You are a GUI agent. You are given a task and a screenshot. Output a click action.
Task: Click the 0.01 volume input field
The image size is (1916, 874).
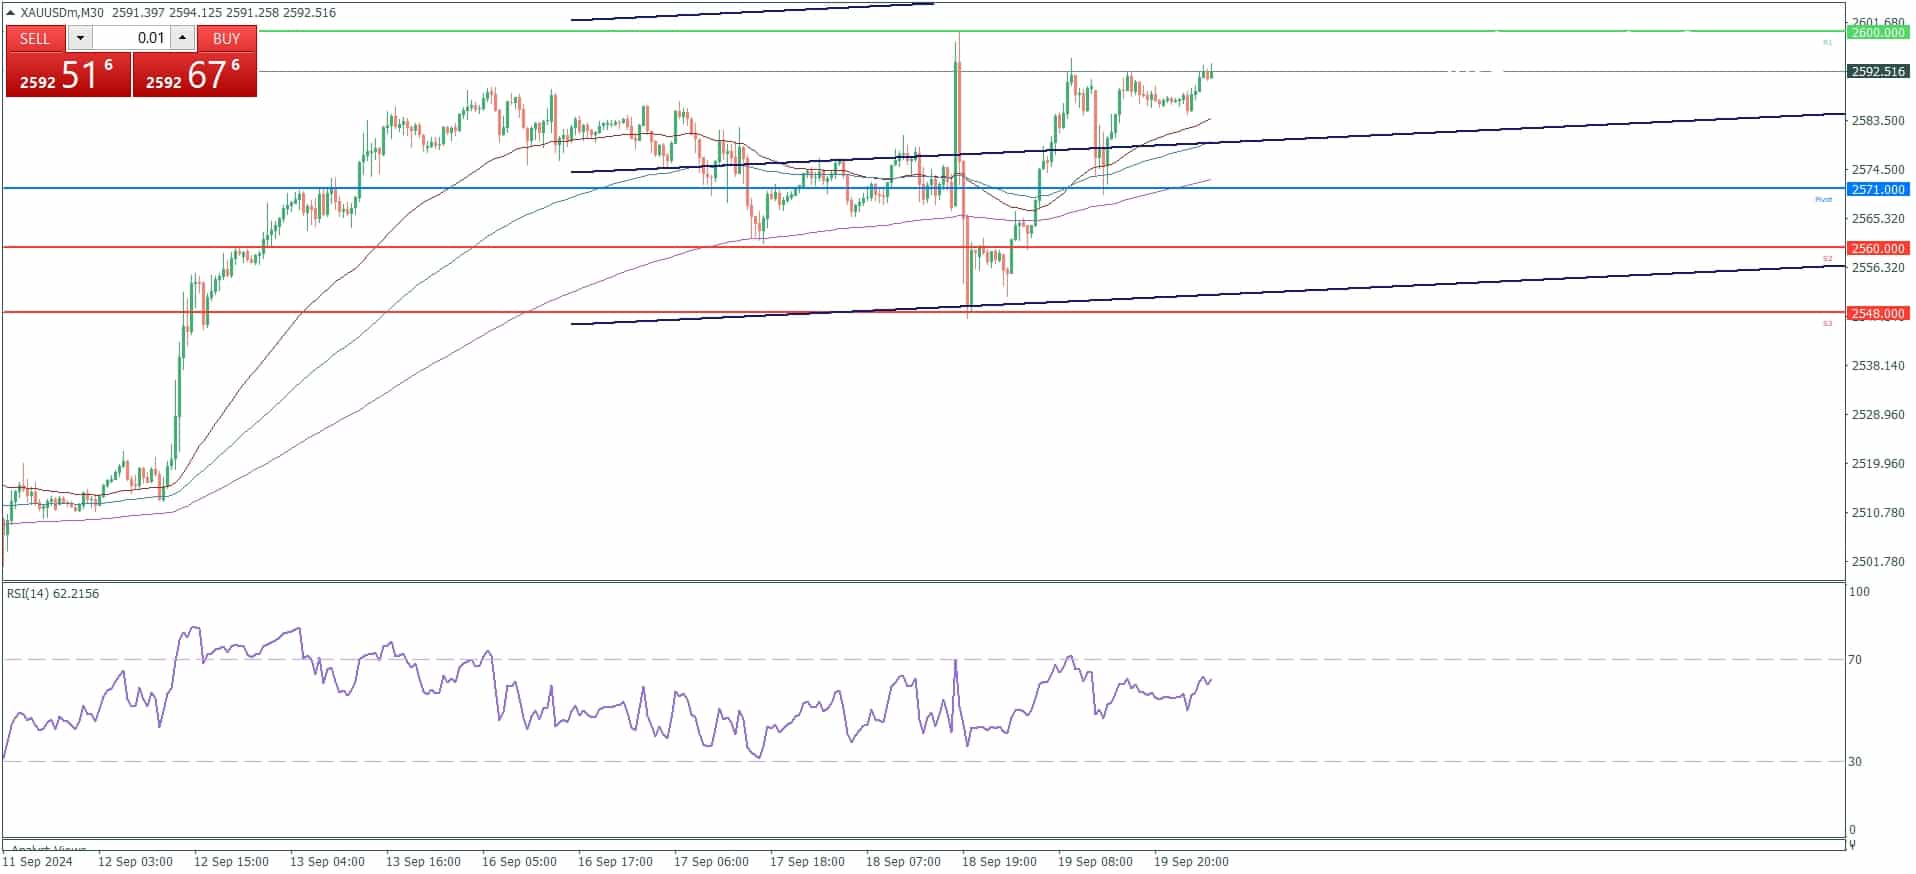(131, 38)
